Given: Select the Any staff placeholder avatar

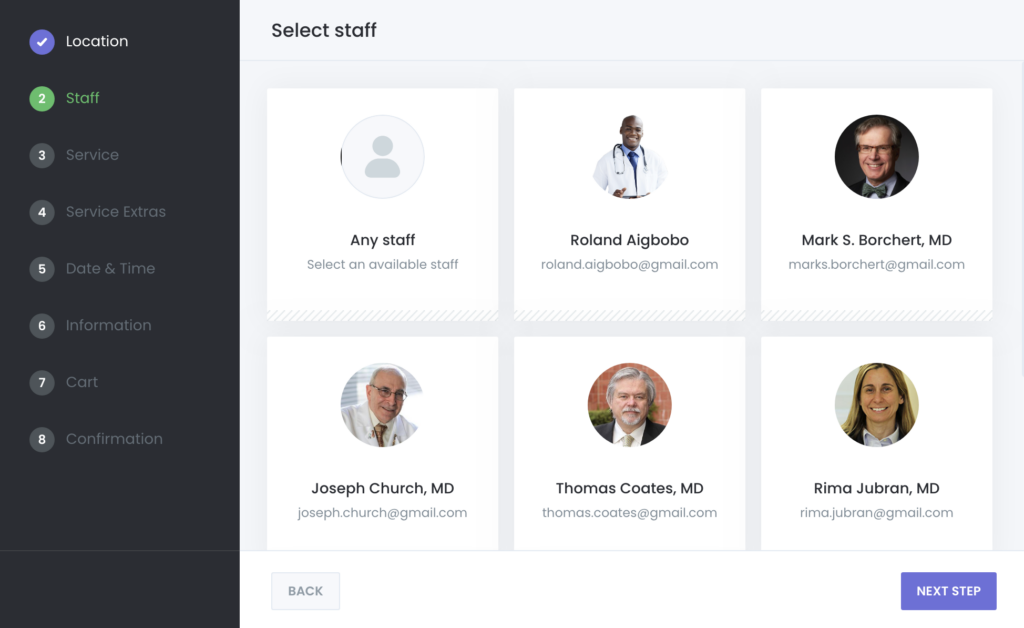Looking at the screenshot, I should point(382,157).
